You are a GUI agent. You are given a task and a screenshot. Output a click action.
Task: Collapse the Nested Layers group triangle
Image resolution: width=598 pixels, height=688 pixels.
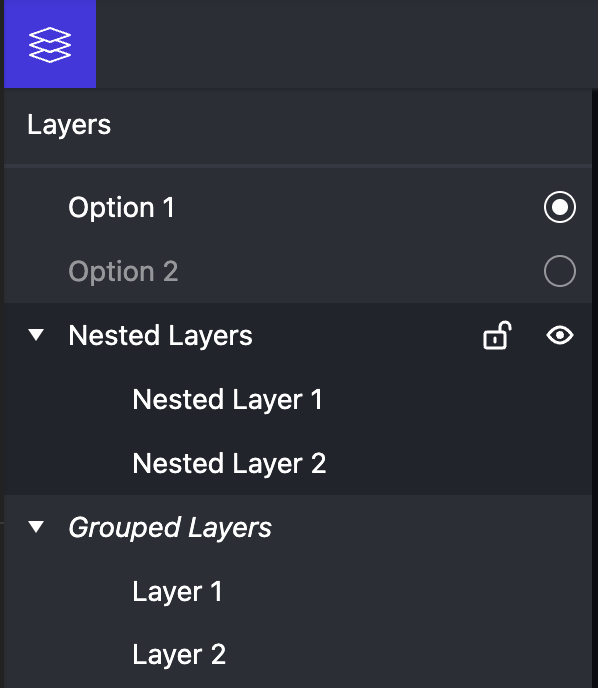tap(36, 335)
